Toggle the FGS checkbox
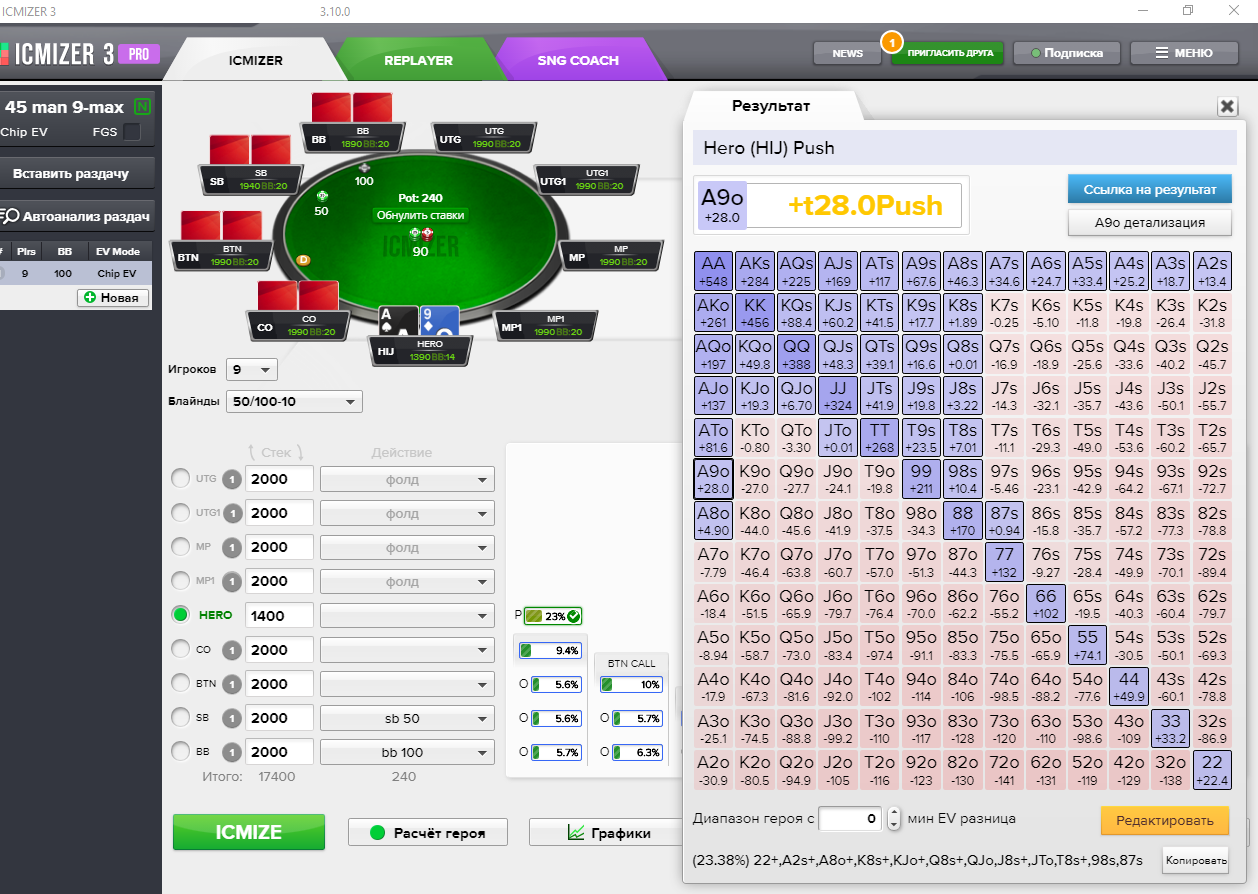The image size is (1258, 894). coord(132,132)
